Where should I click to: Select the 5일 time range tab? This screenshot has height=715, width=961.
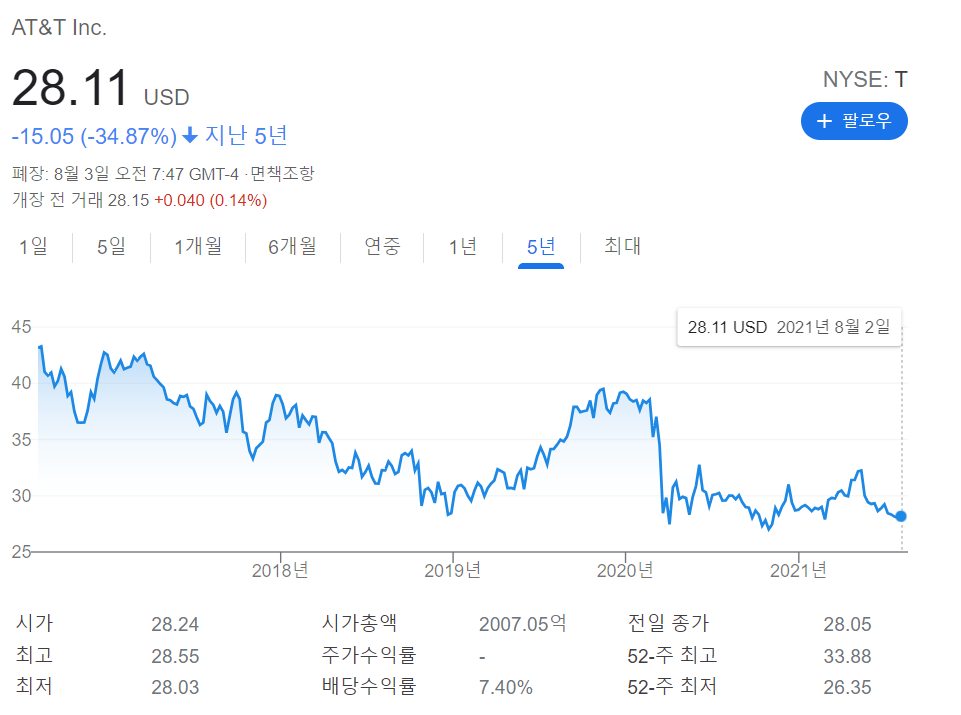[x=112, y=246]
